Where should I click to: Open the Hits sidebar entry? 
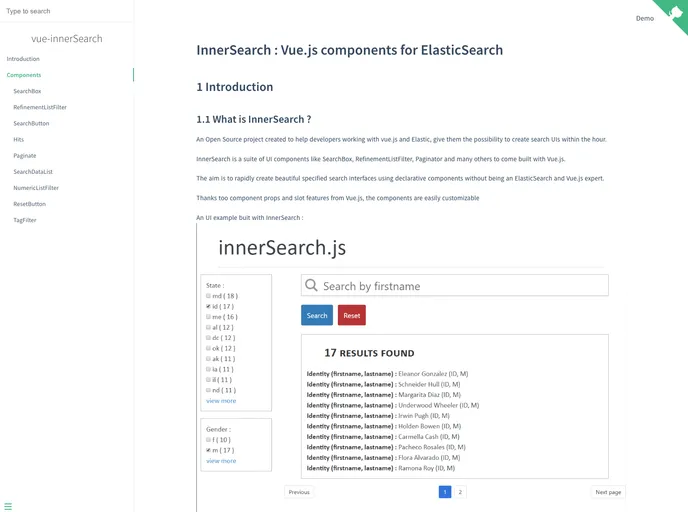coord(18,140)
